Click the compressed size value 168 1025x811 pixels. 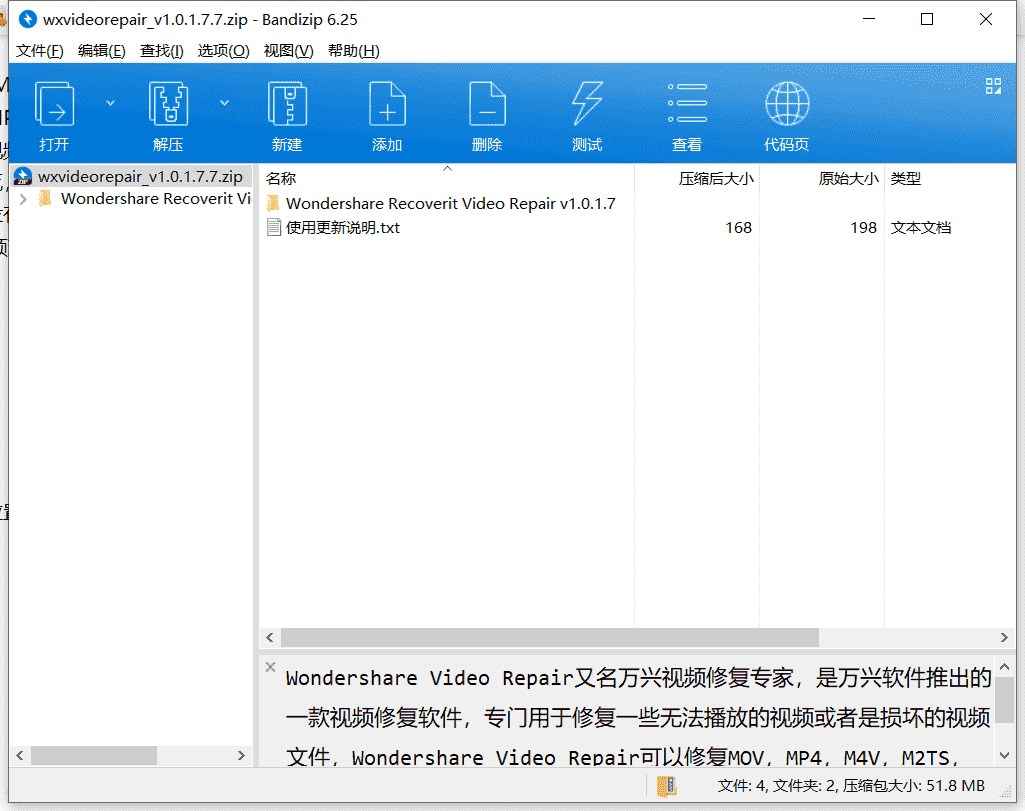pos(738,227)
